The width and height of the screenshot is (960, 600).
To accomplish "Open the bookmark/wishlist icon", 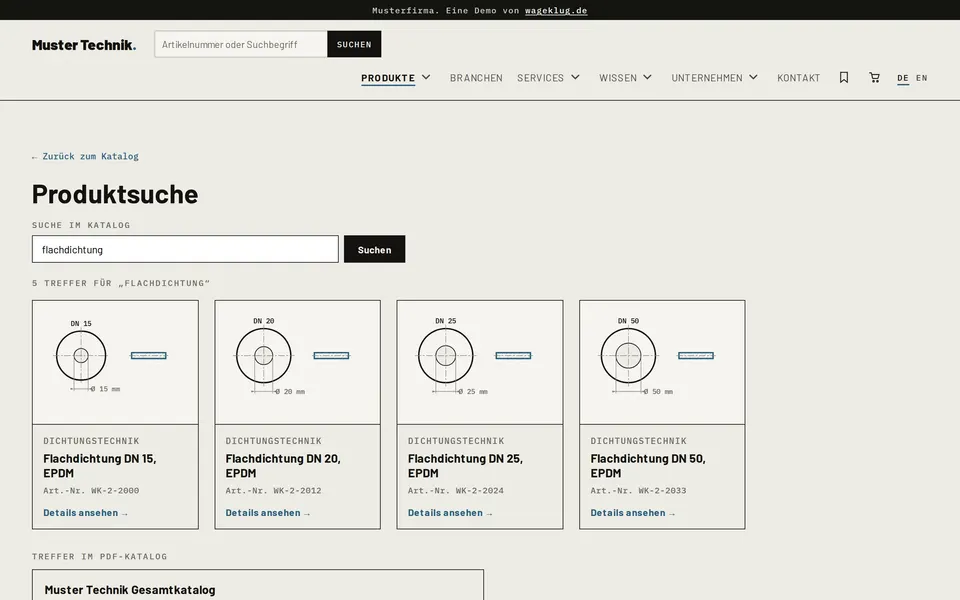I will [x=844, y=78].
